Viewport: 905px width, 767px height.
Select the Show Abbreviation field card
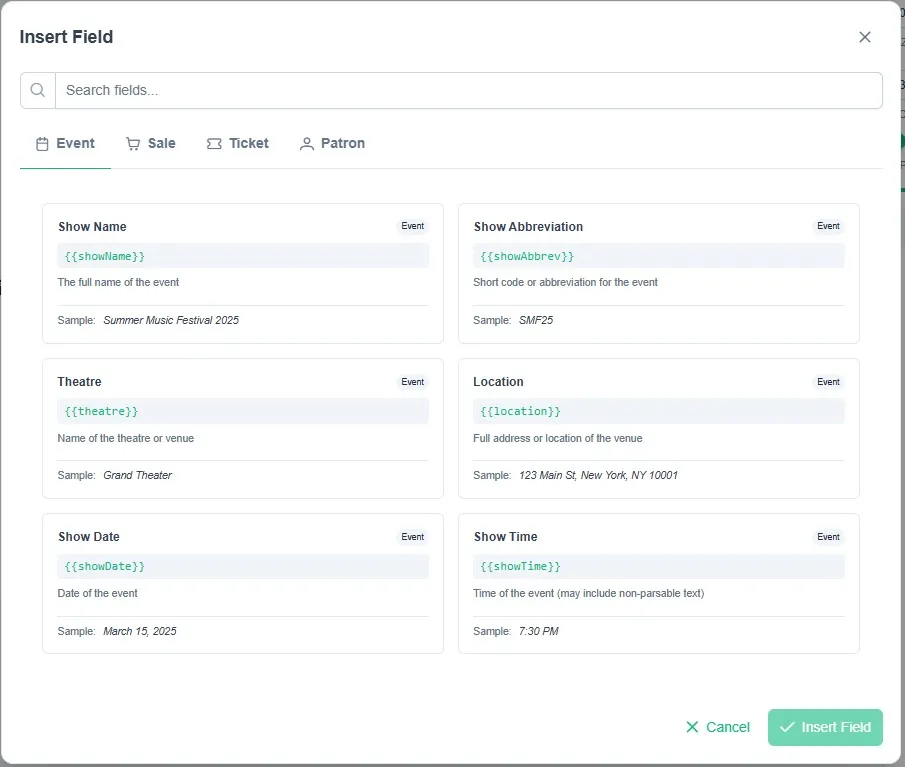coord(659,274)
